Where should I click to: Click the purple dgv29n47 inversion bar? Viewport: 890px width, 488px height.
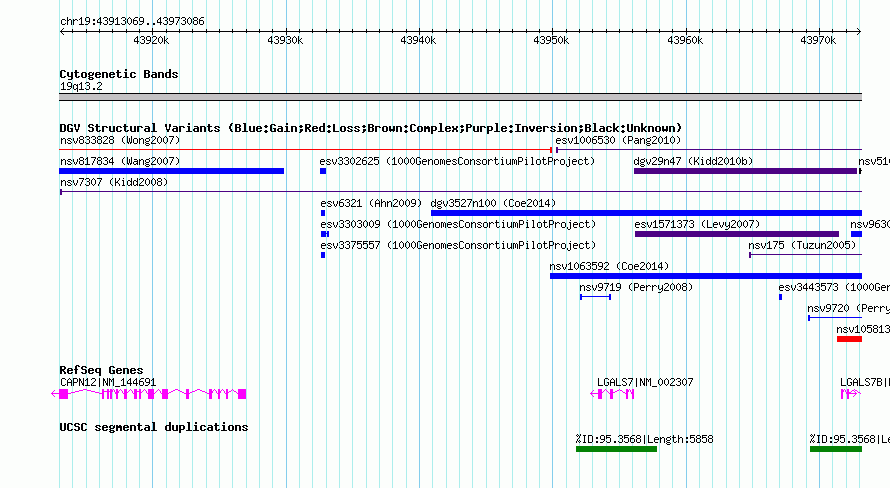pos(745,171)
